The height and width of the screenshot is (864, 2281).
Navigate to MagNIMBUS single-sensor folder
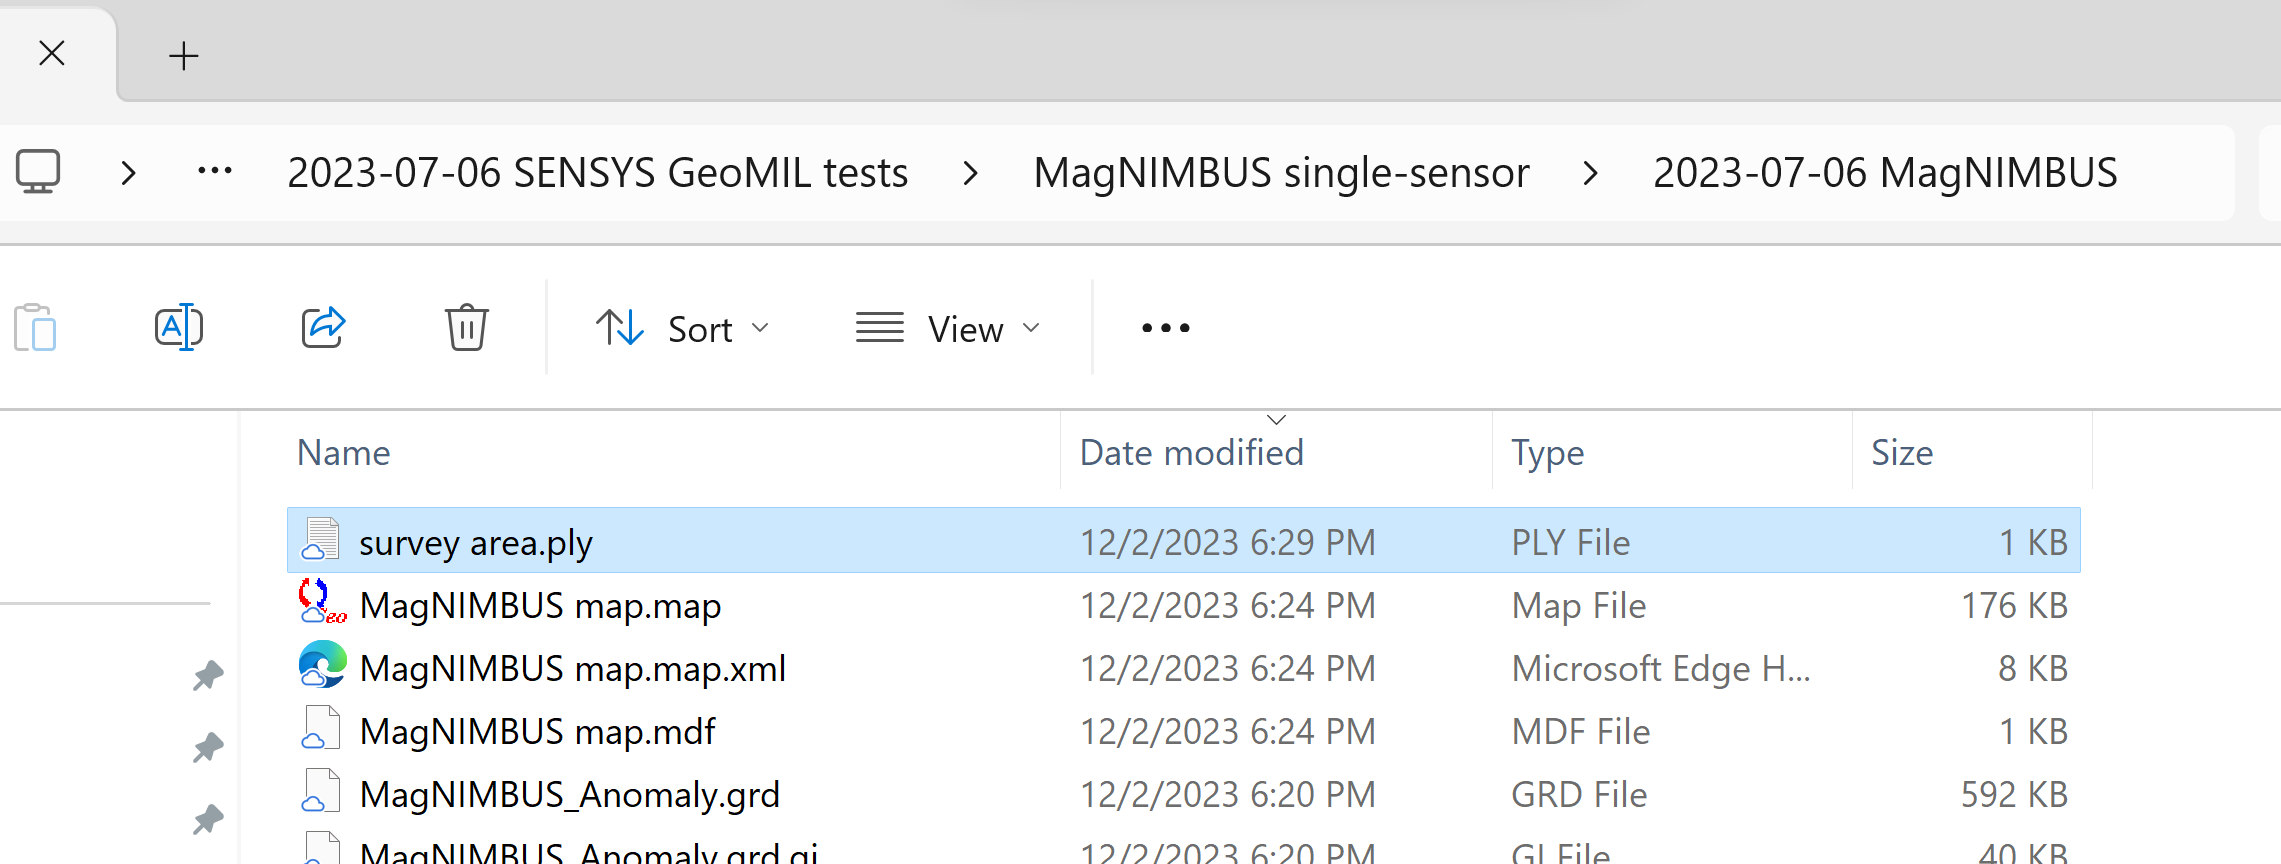1282,171
